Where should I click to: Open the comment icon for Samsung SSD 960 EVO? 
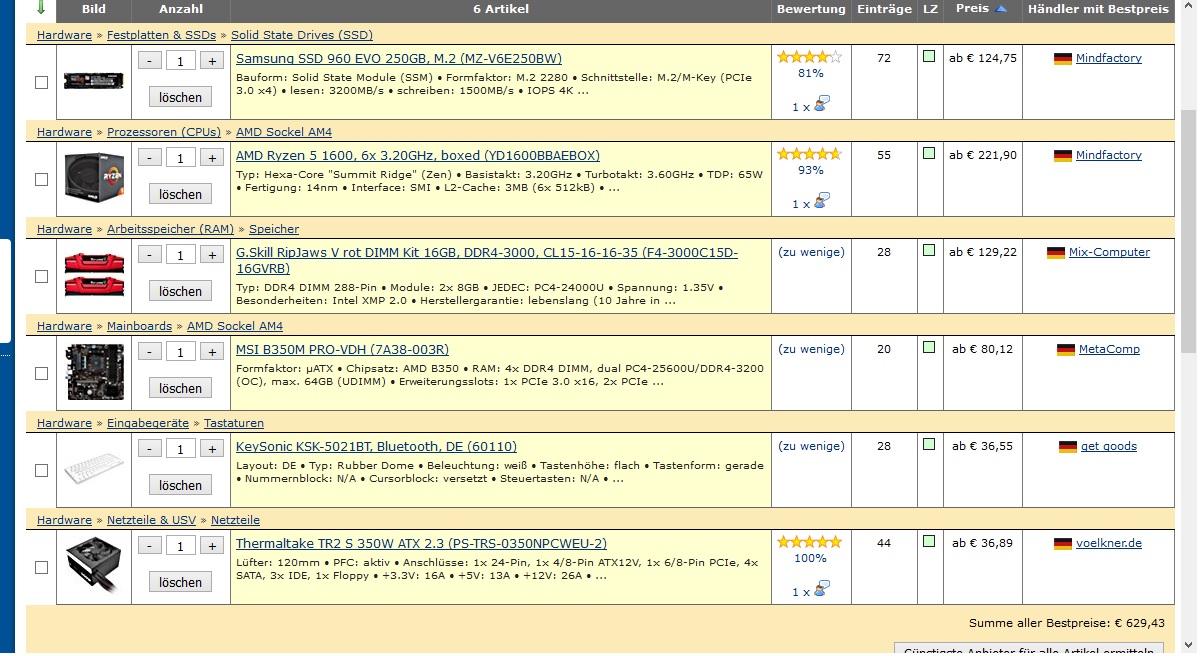(x=822, y=104)
